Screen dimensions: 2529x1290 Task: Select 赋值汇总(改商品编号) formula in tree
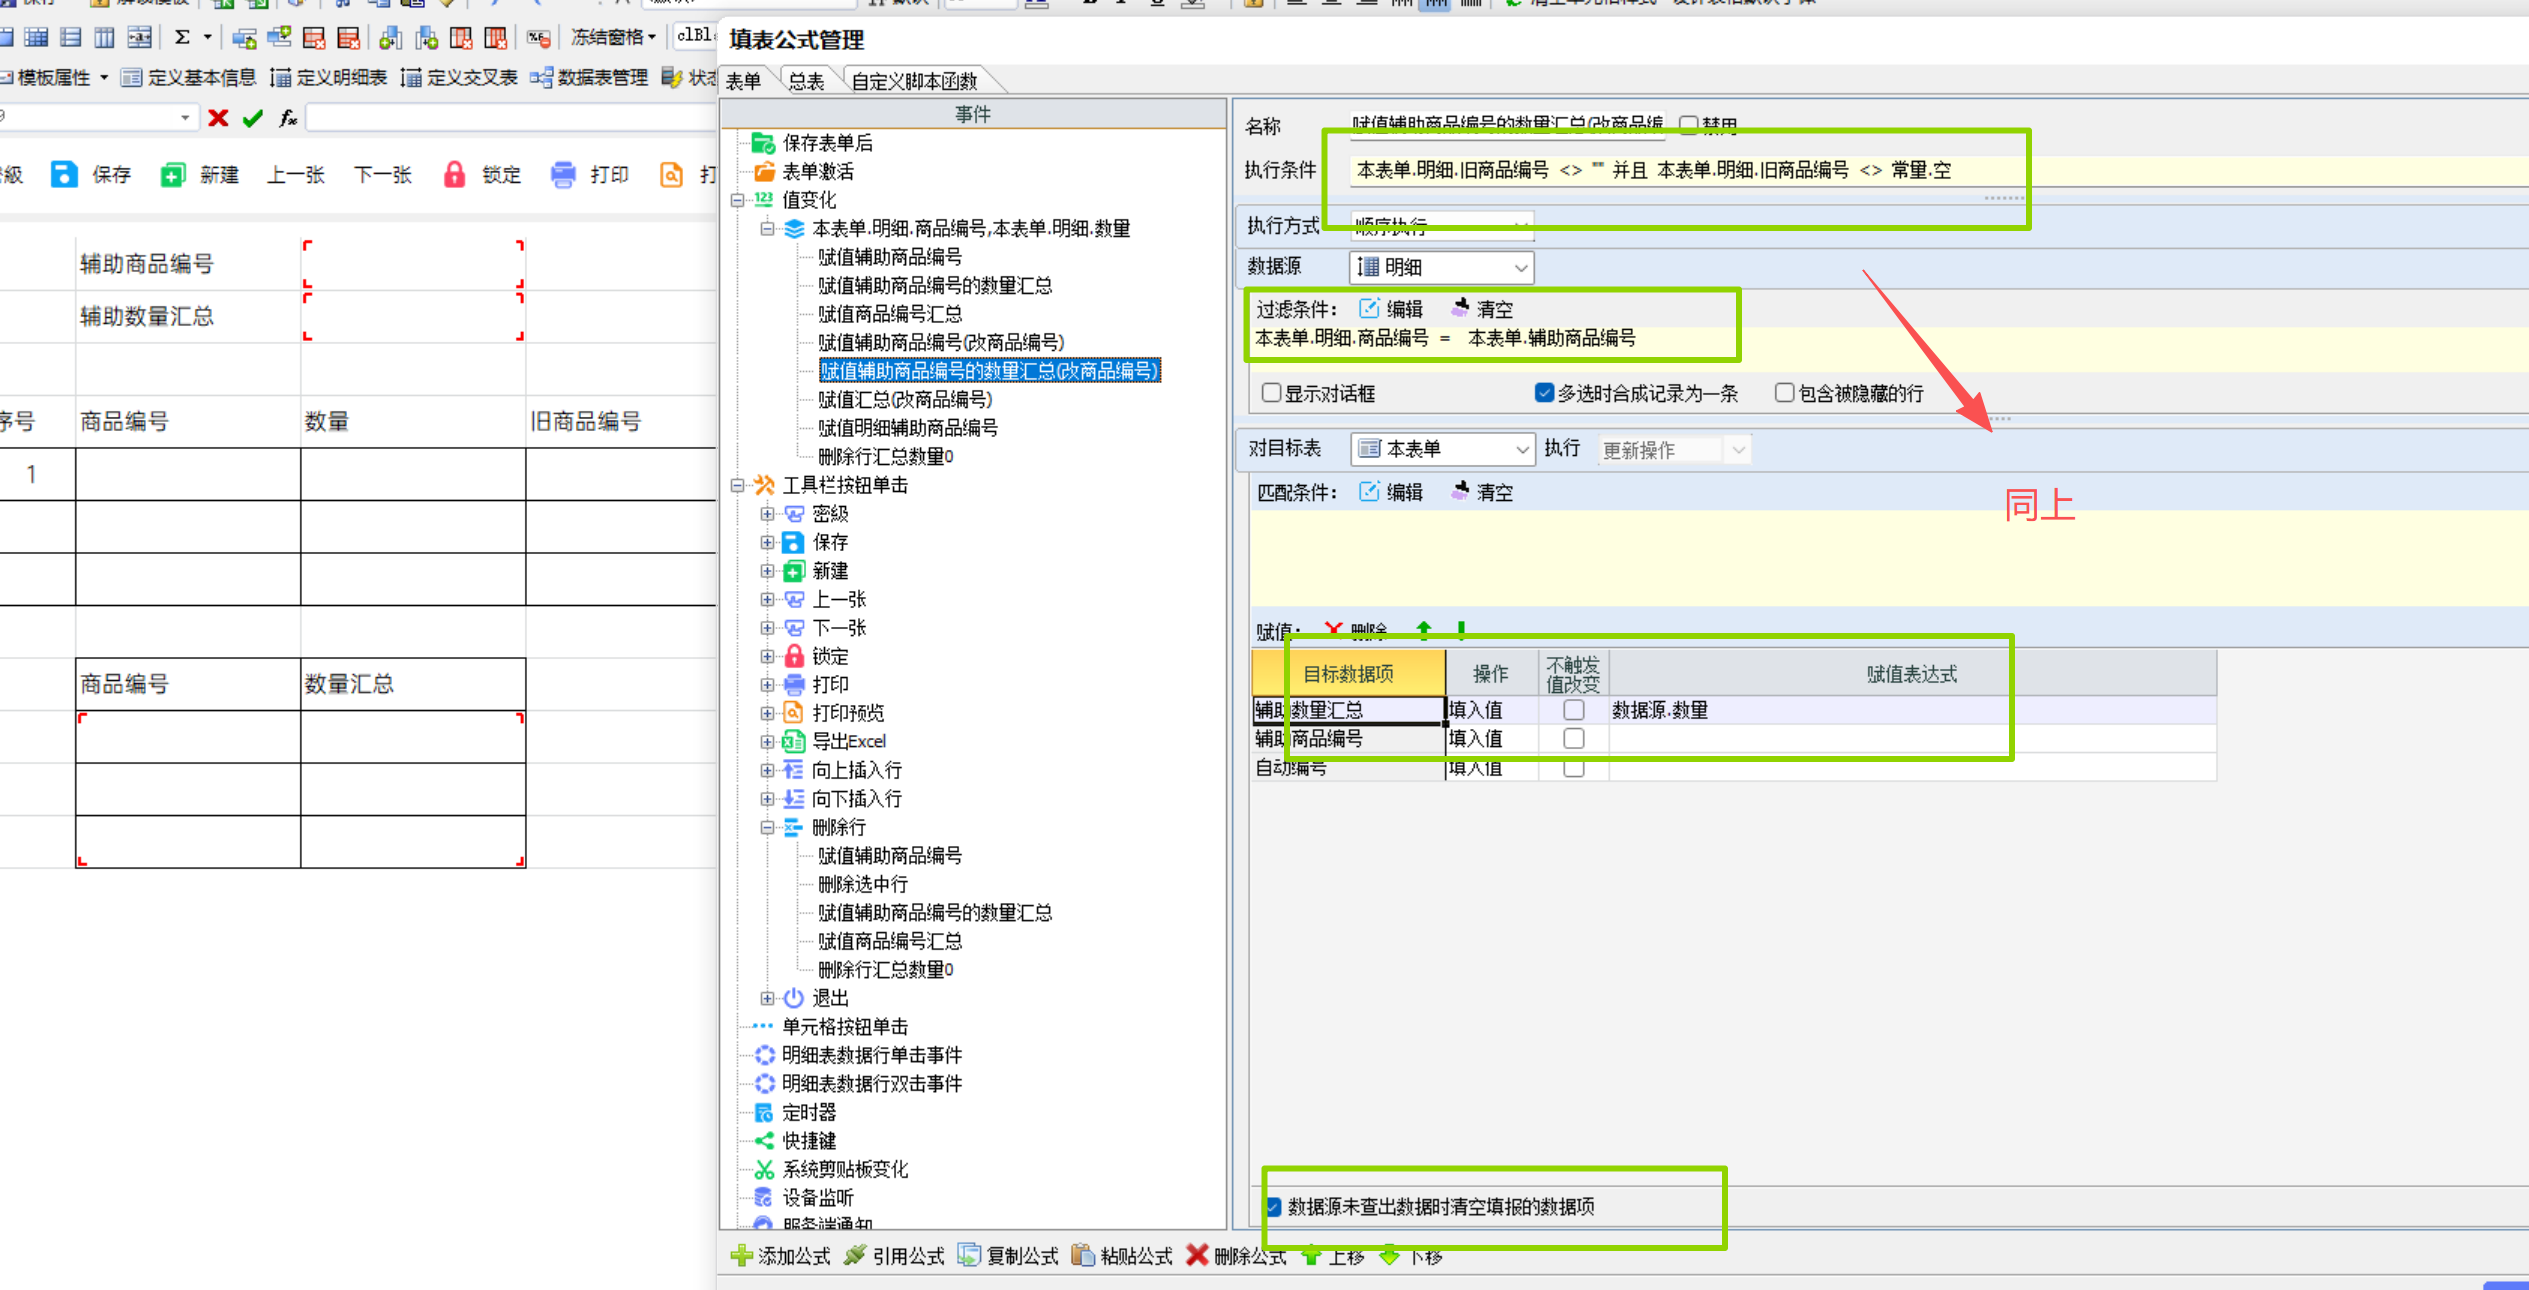904,400
